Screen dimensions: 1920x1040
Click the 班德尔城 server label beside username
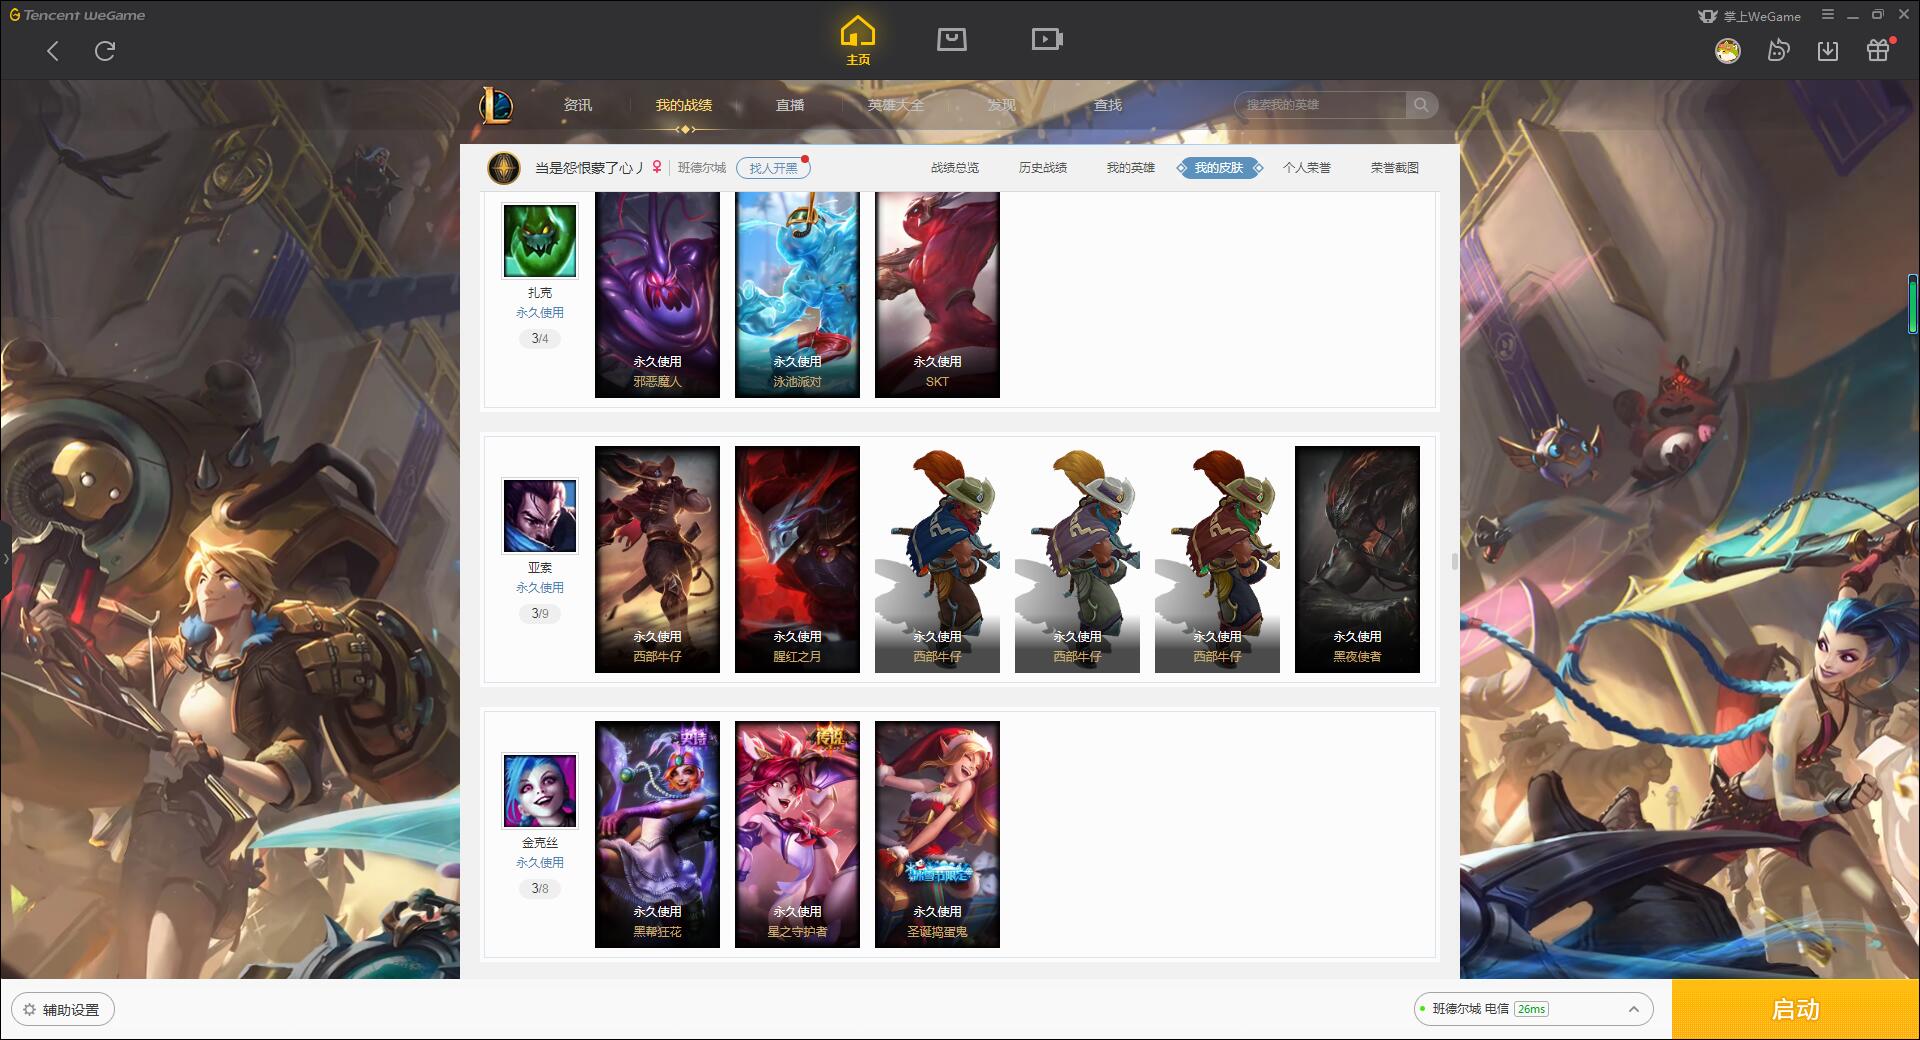point(702,168)
